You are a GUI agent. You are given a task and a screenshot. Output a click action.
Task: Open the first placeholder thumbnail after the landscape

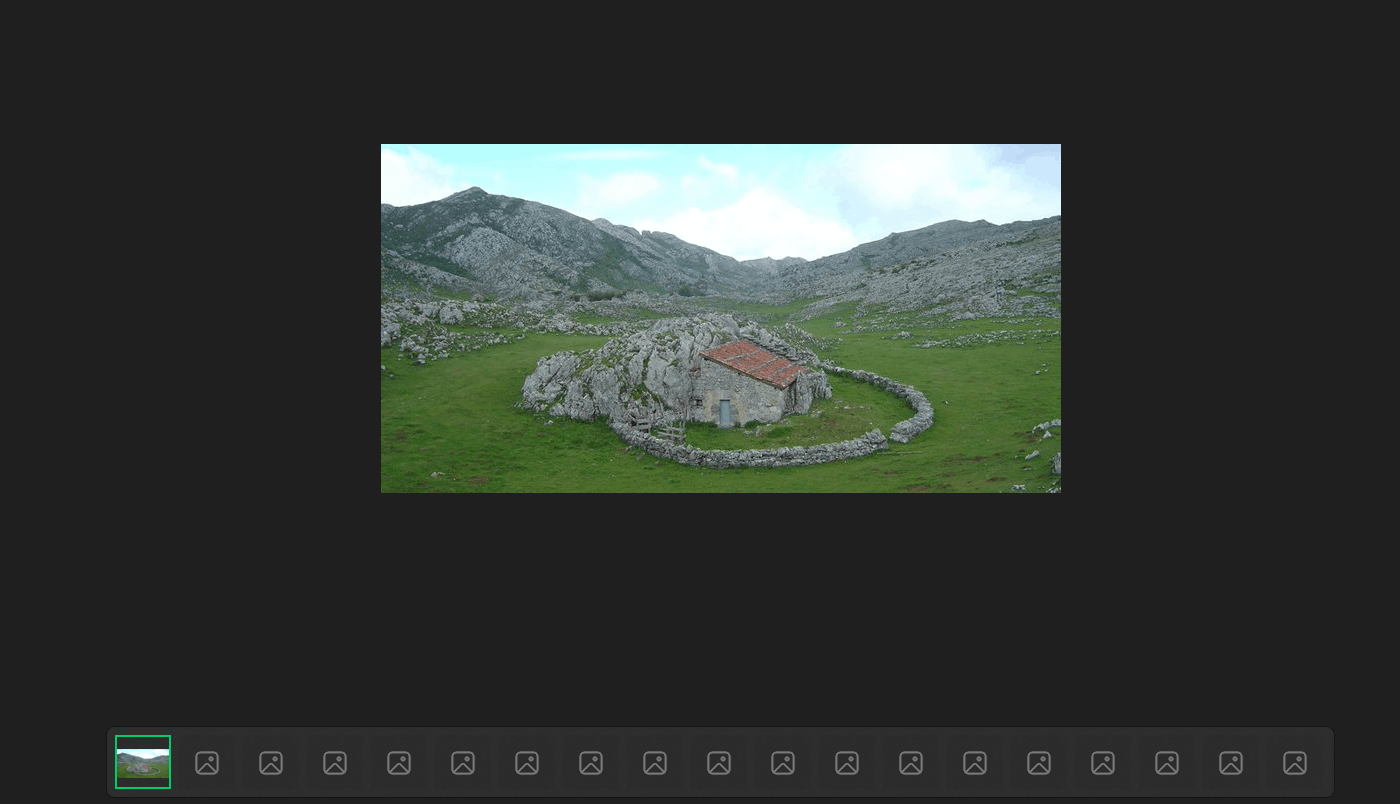tap(207, 763)
